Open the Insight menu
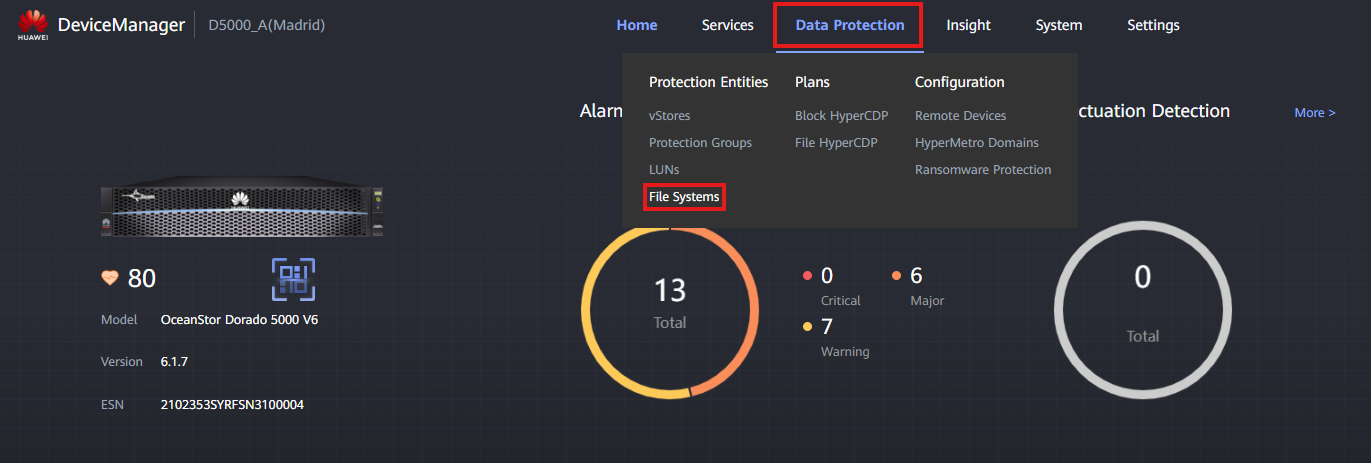The height and width of the screenshot is (463, 1371). pos(968,25)
